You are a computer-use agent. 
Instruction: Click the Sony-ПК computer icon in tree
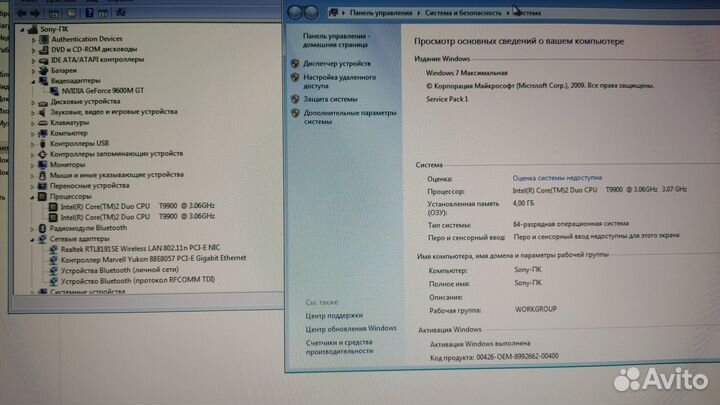tap(33, 29)
